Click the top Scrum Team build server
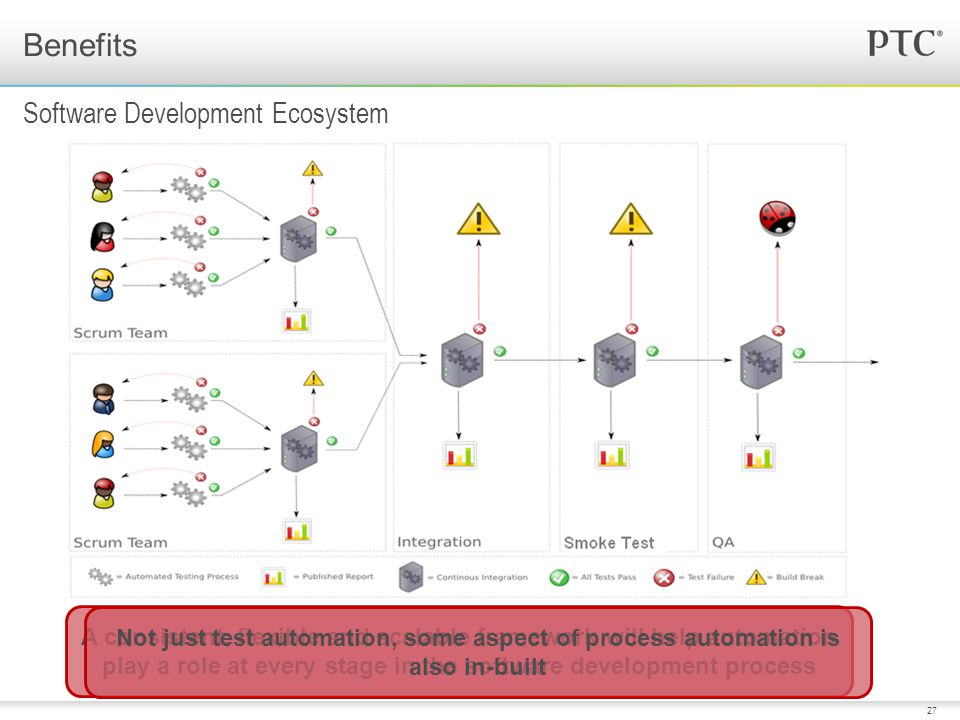This screenshot has height=720, width=960. coord(298,239)
